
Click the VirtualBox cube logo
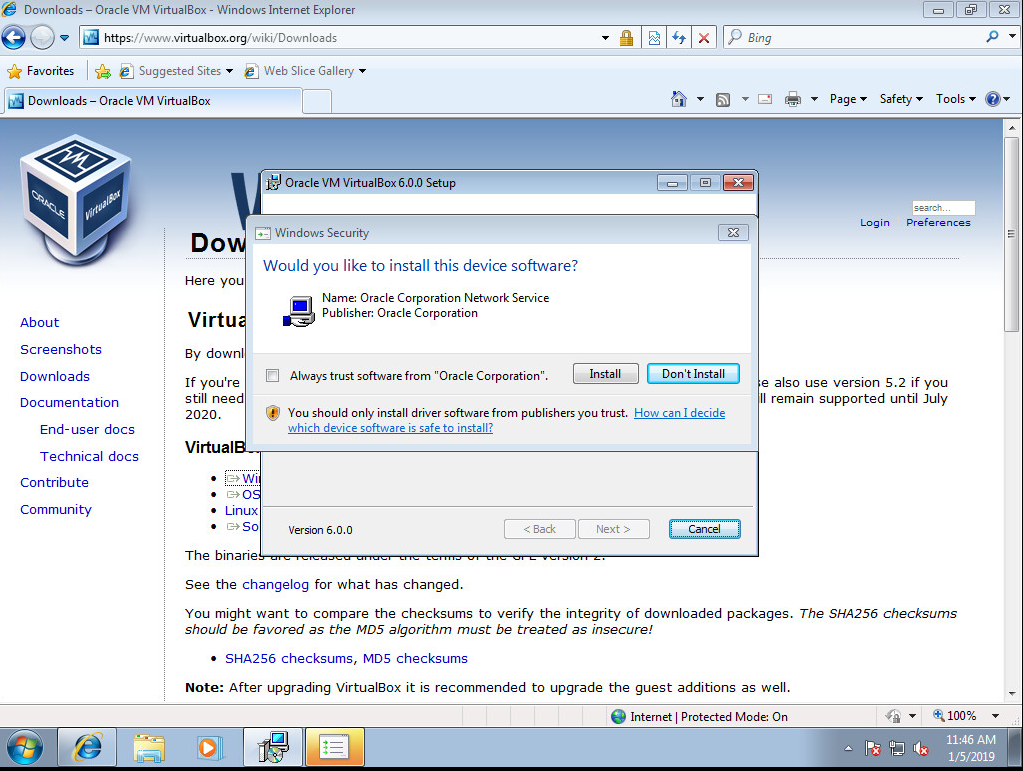pos(75,199)
